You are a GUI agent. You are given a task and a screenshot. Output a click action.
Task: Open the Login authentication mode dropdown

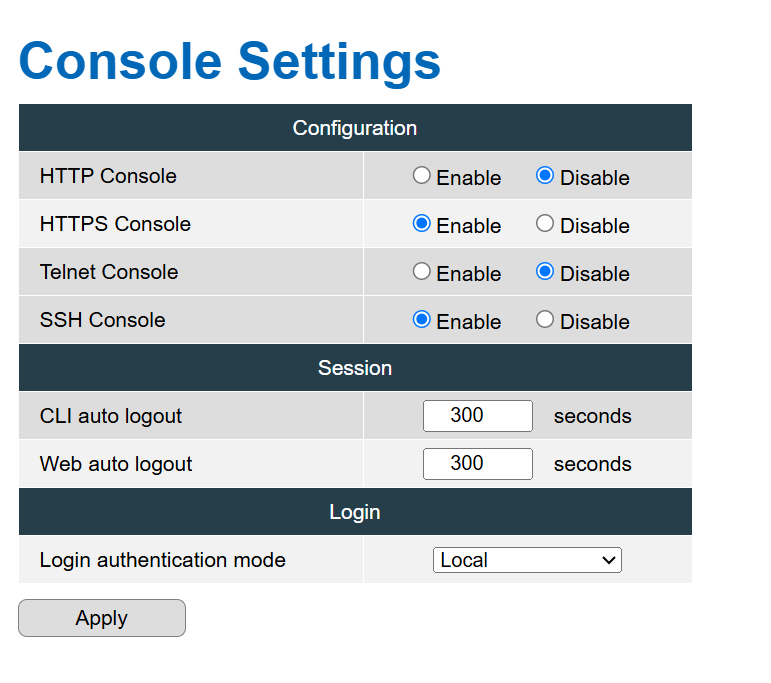(527, 560)
